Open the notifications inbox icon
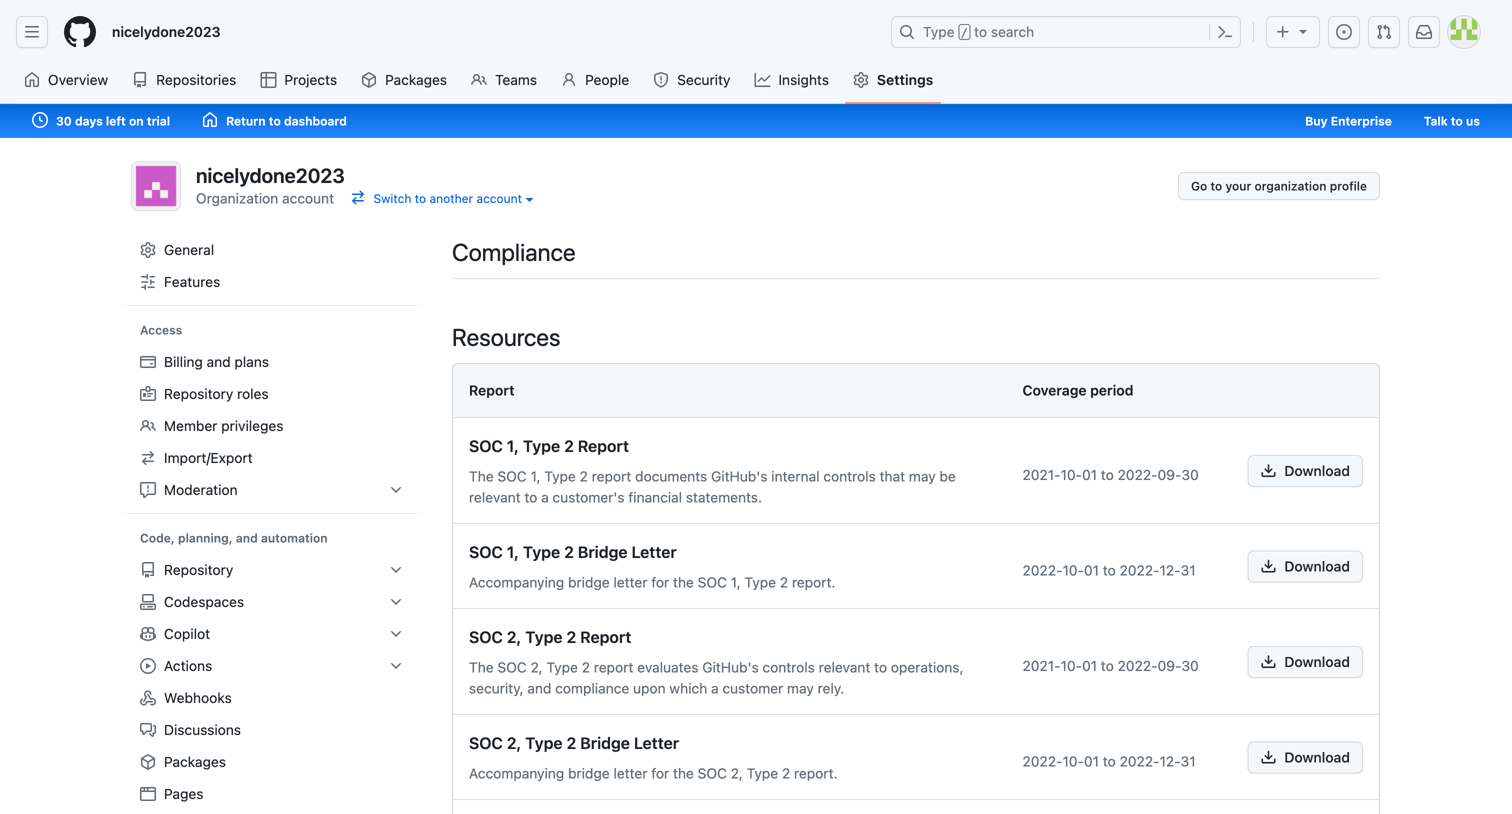The image size is (1512, 814). pos(1424,32)
